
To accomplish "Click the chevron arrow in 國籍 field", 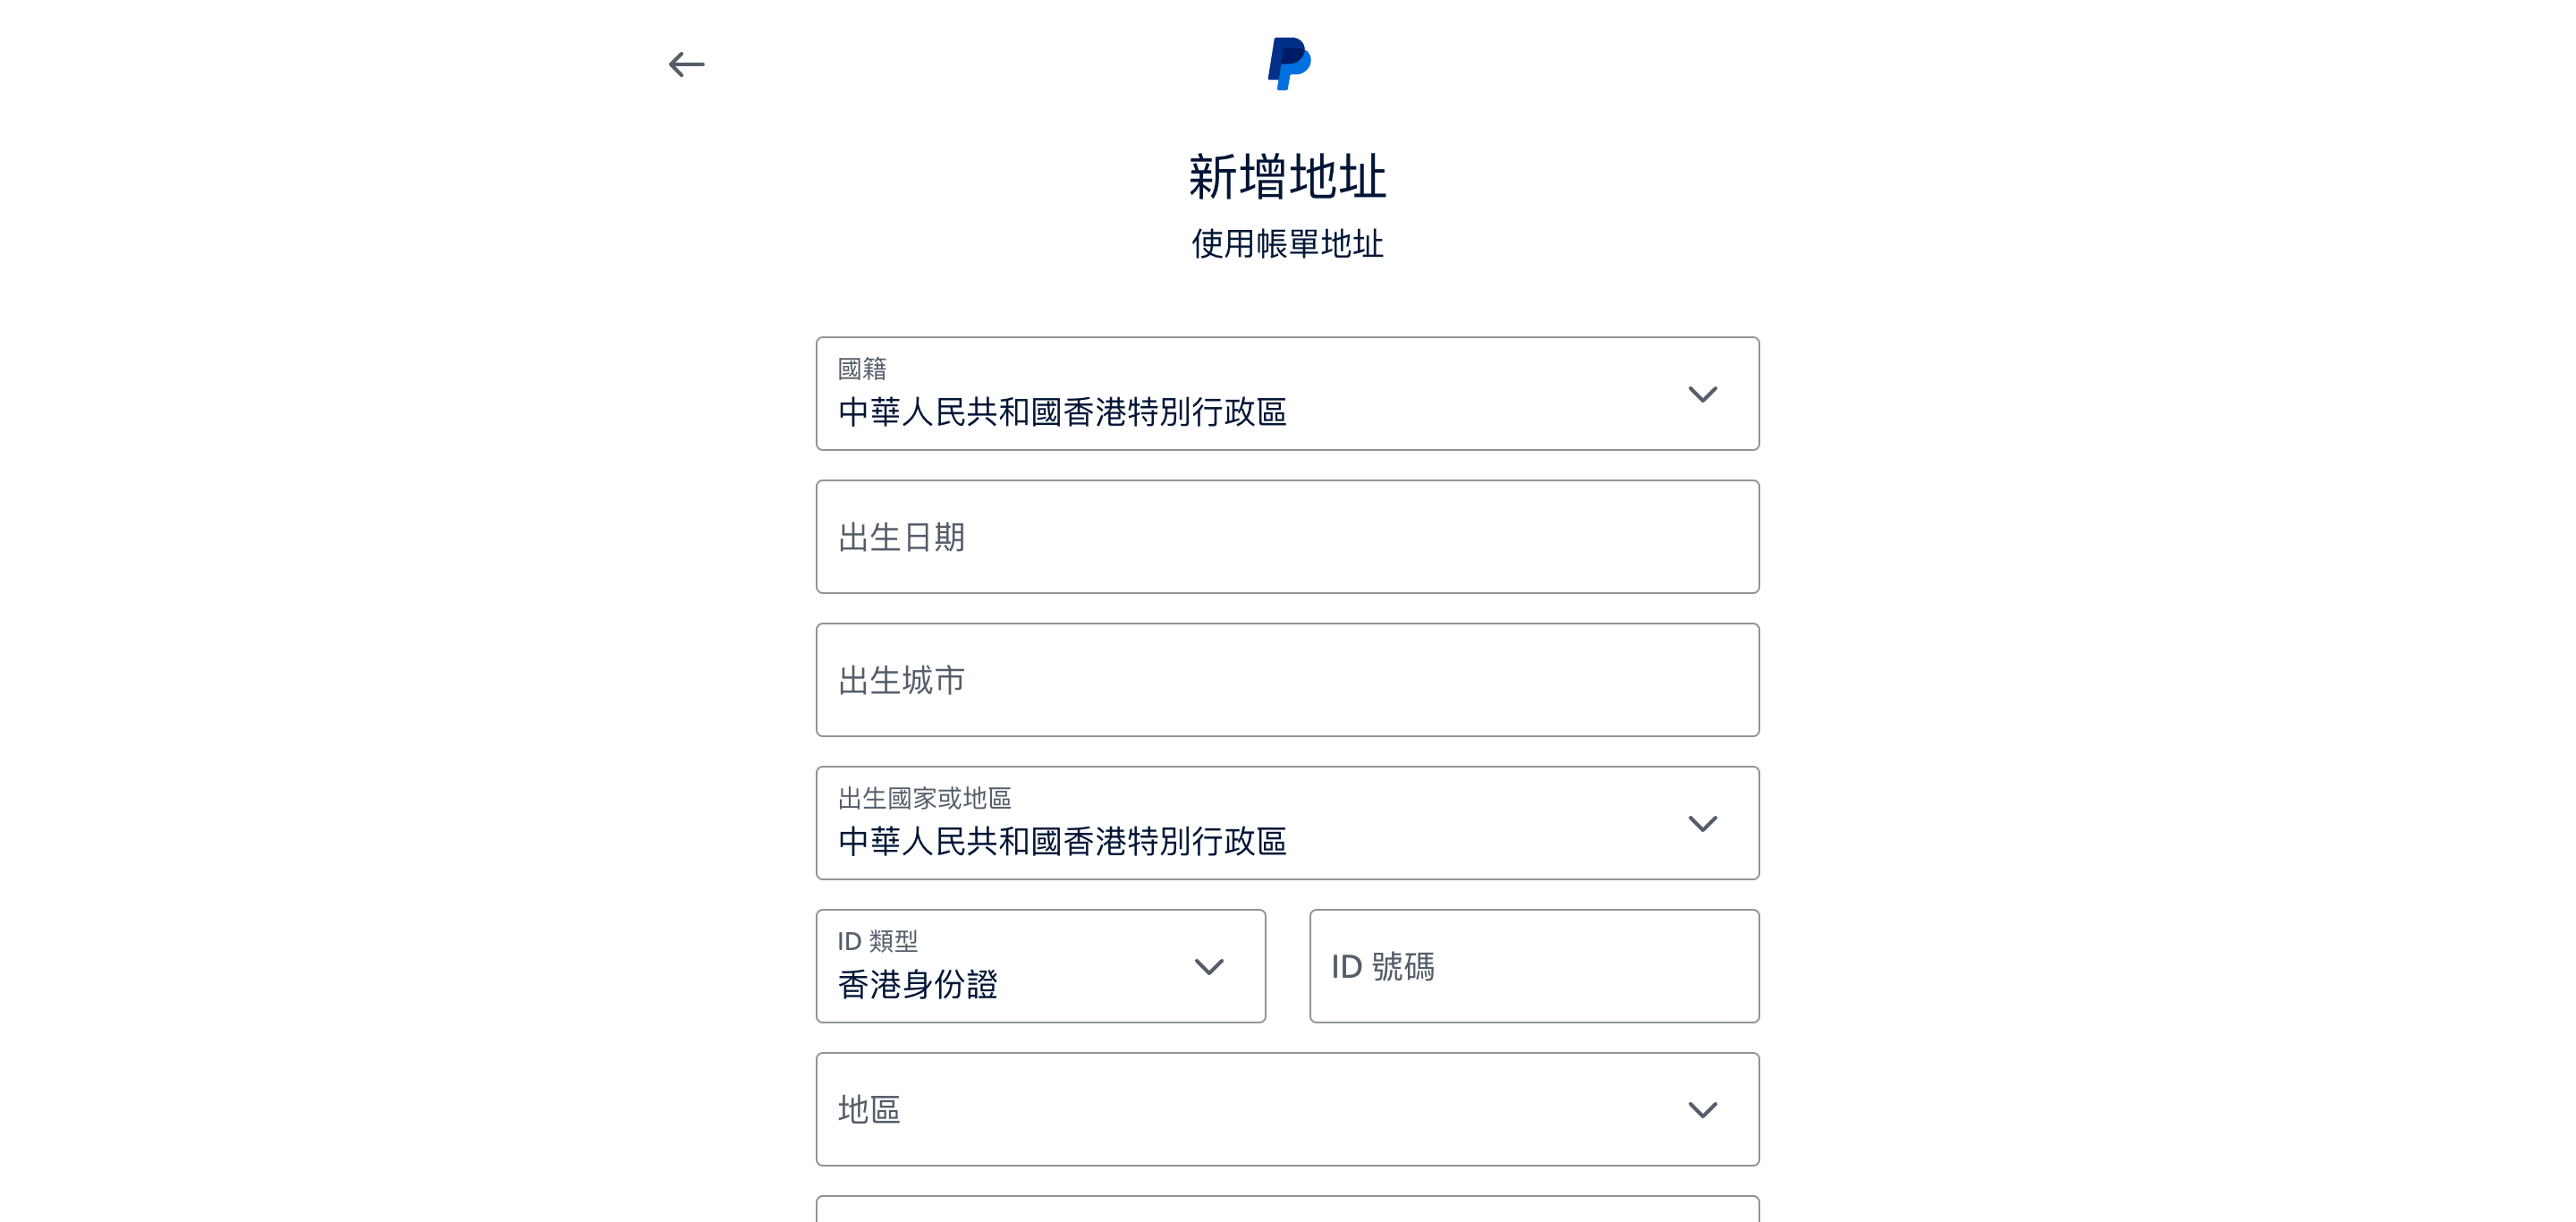I will click(1702, 394).
